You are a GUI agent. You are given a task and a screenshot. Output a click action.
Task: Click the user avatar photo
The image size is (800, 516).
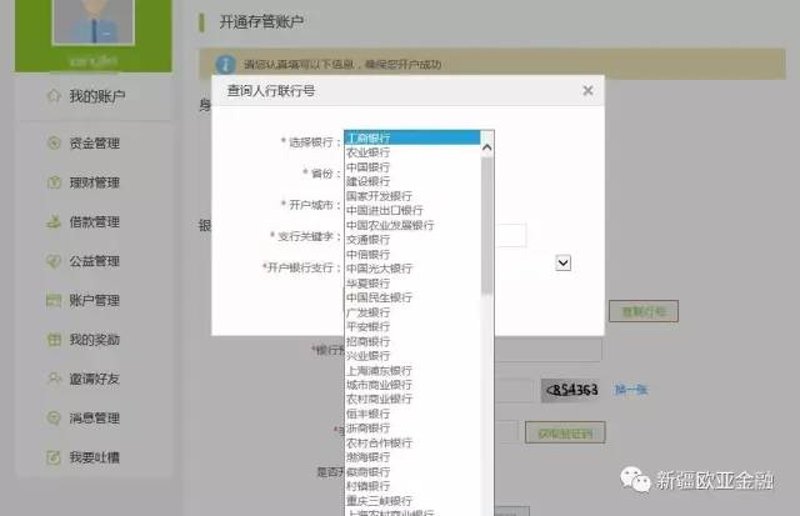(93, 21)
